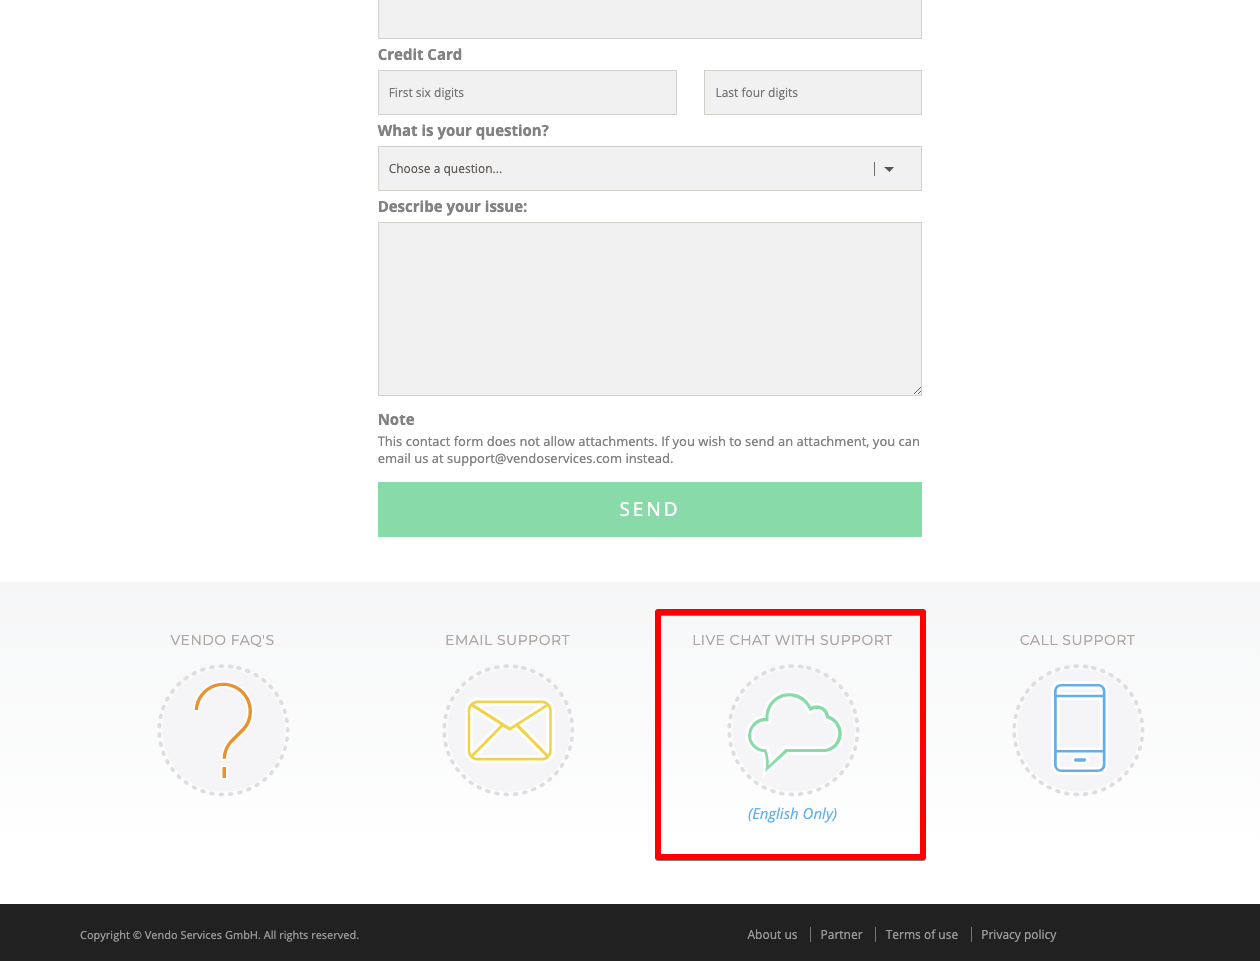Focus the 'First six digits' field
Viewport: 1260px width, 961px height.
pyautogui.click(x=527, y=93)
